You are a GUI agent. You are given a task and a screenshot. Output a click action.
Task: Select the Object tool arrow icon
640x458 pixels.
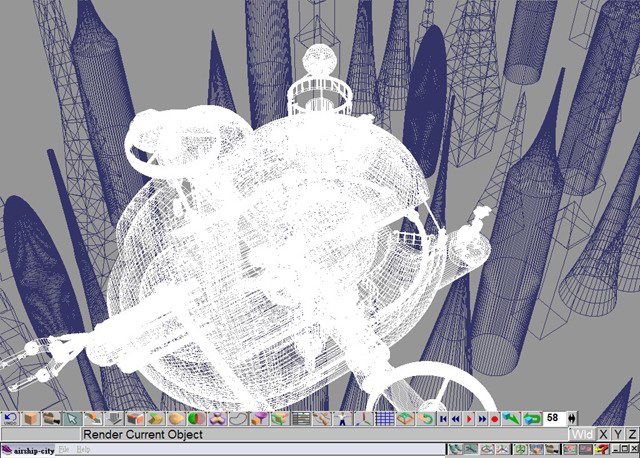72,419
